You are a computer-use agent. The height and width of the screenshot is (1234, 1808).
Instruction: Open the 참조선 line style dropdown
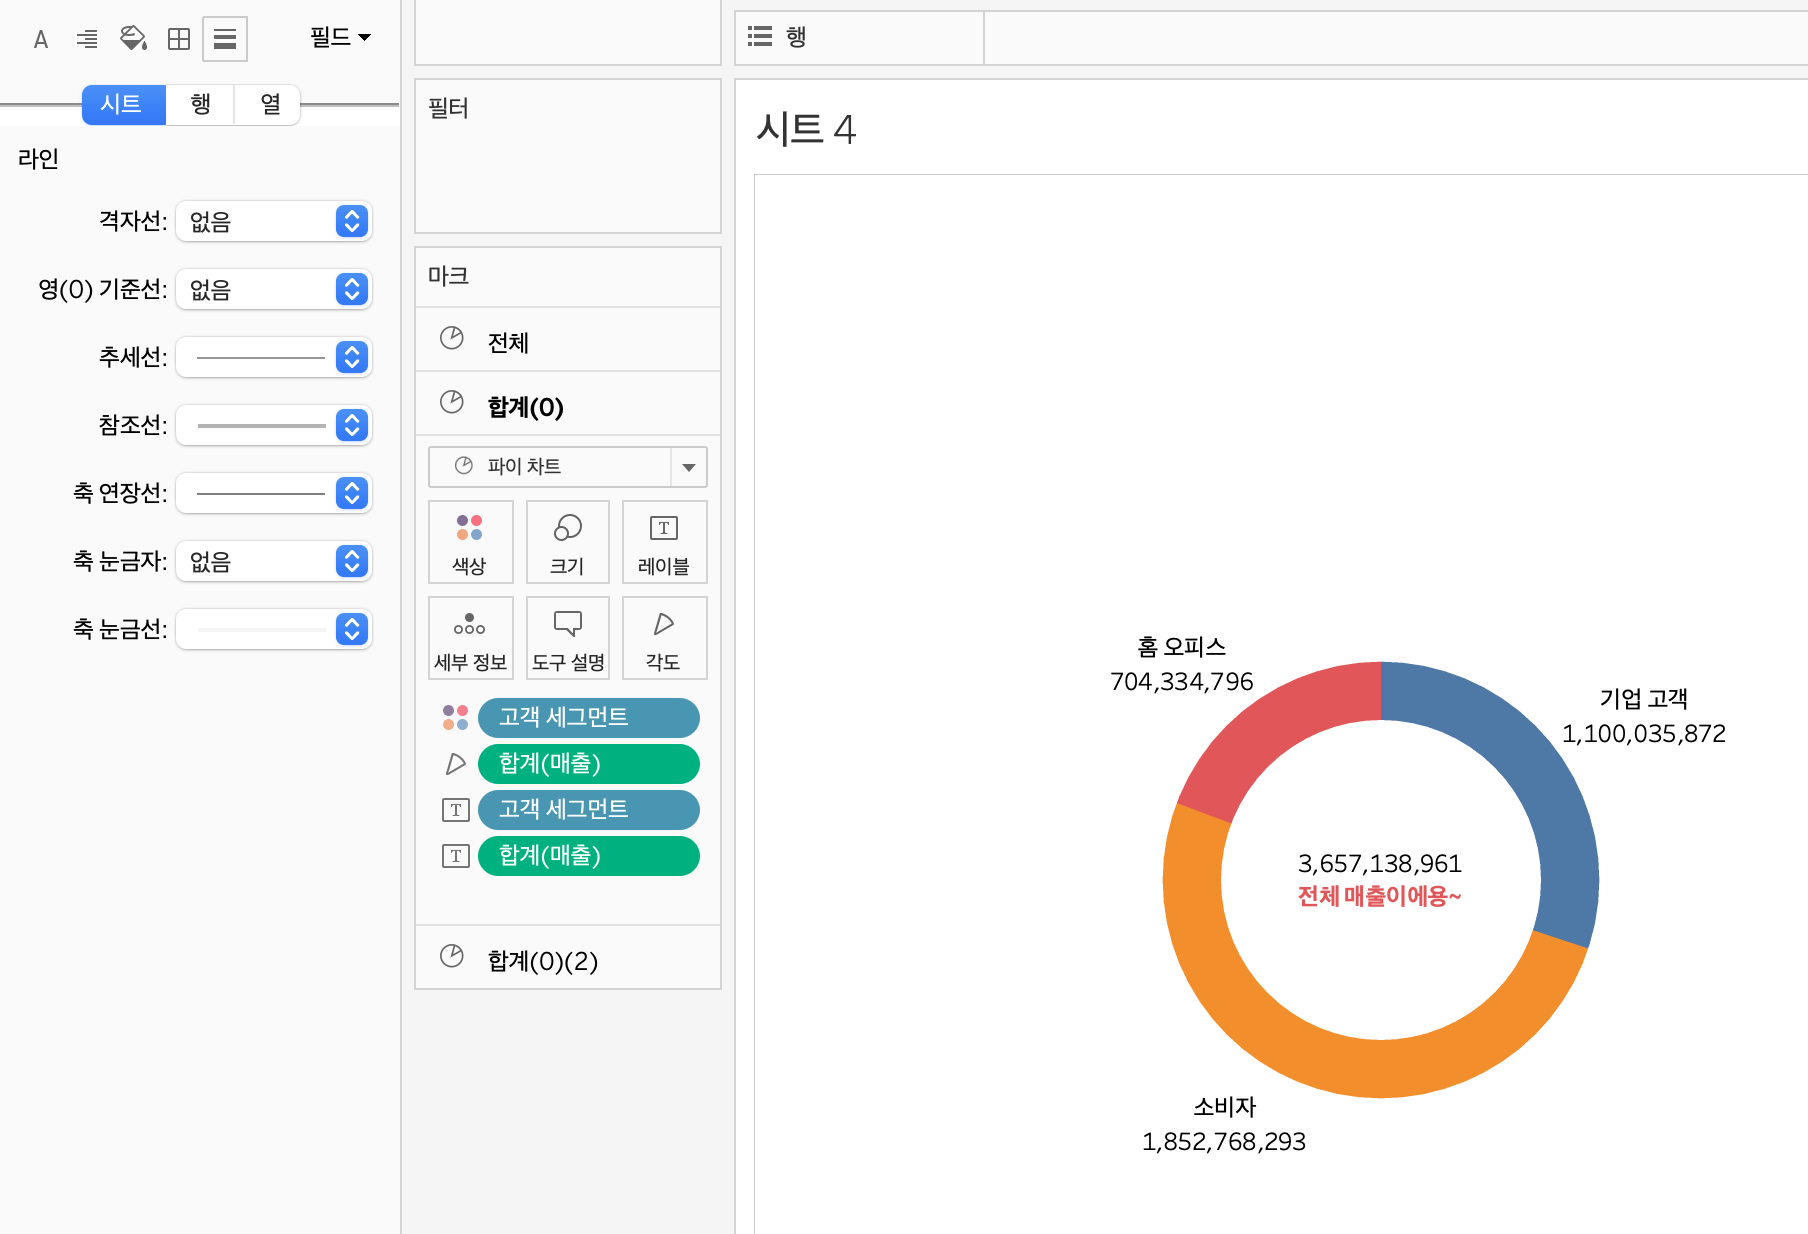click(273, 425)
